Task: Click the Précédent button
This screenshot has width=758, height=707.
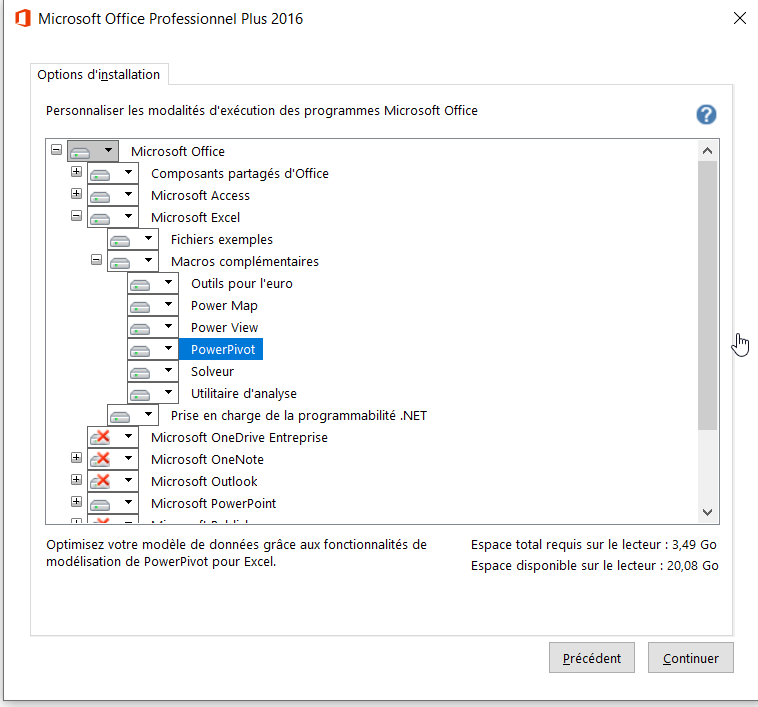Action: click(x=592, y=658)
